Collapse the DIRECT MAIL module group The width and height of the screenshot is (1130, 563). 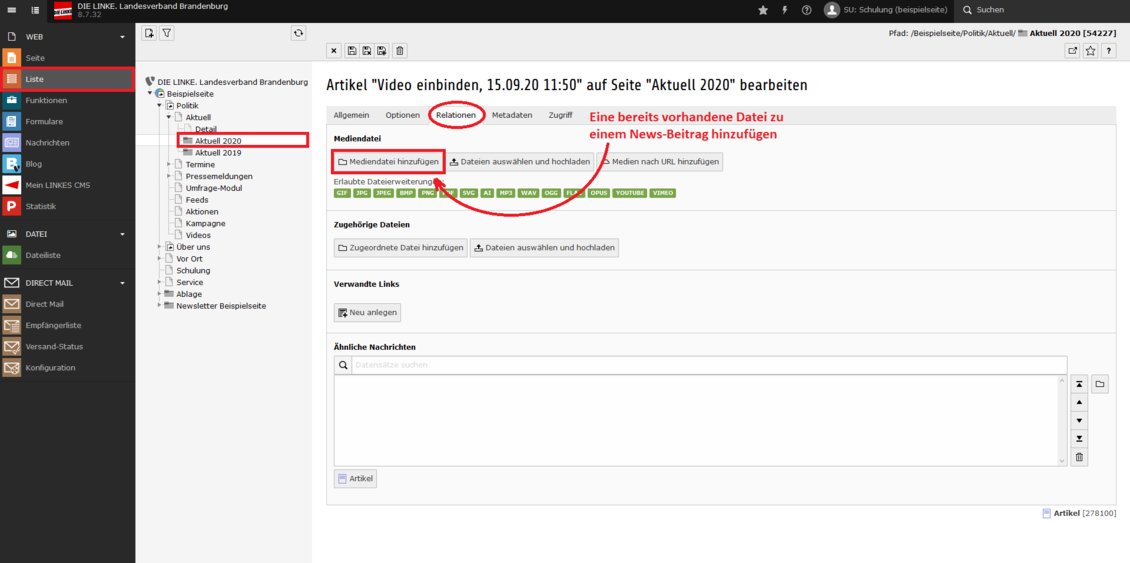[123, 283]
